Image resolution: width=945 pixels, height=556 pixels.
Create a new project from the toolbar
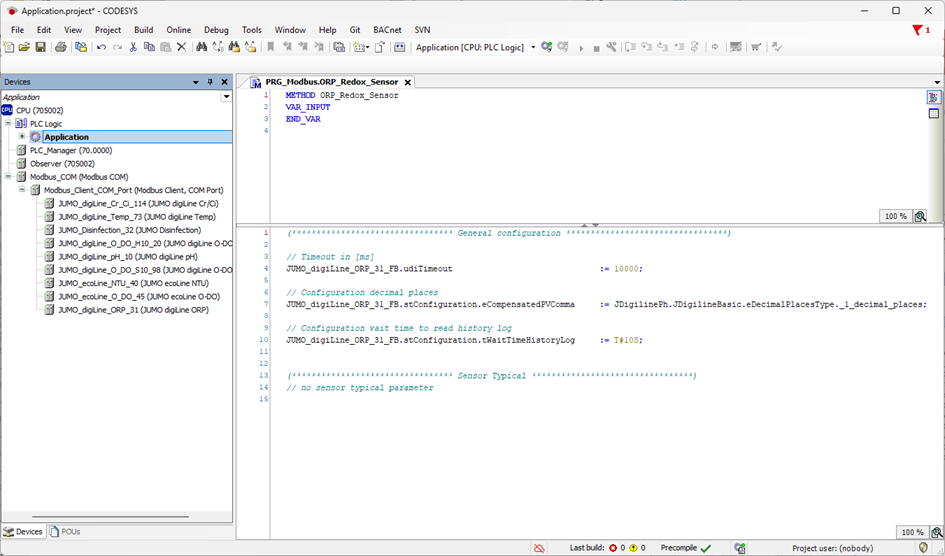pyautogui.click(x=8, y=47)
